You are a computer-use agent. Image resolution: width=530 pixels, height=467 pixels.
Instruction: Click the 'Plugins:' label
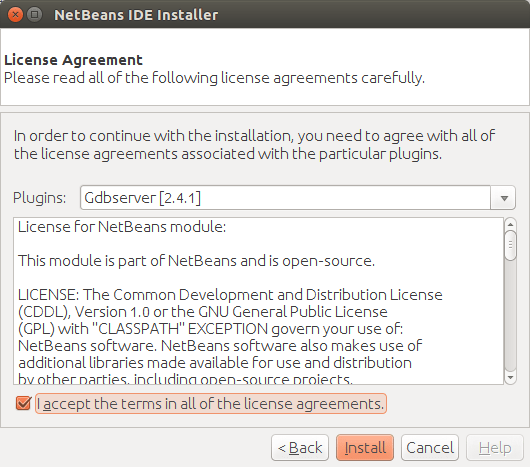pos(40,198)
